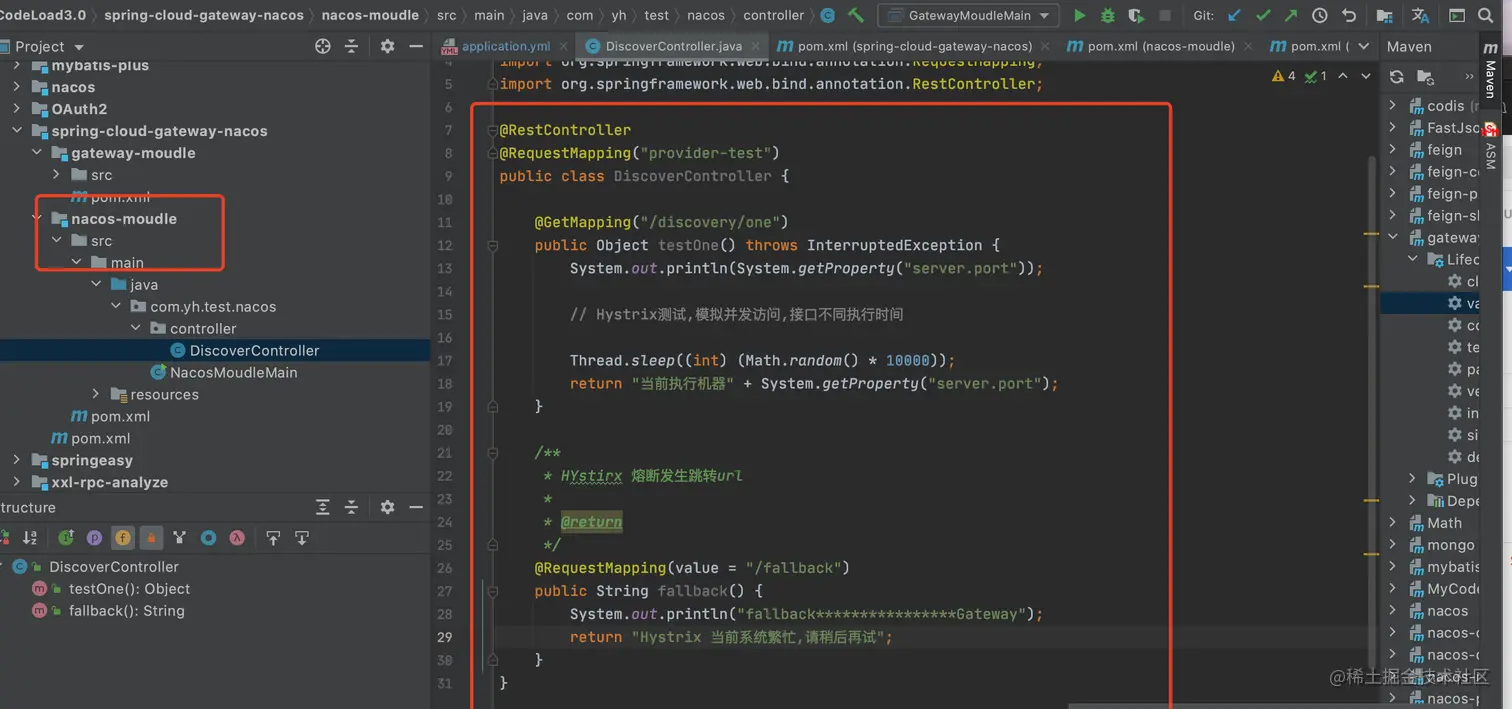This screenshot has height=709, width=1512.
Task: Expand the springeasy module
Action: (17, 460)
